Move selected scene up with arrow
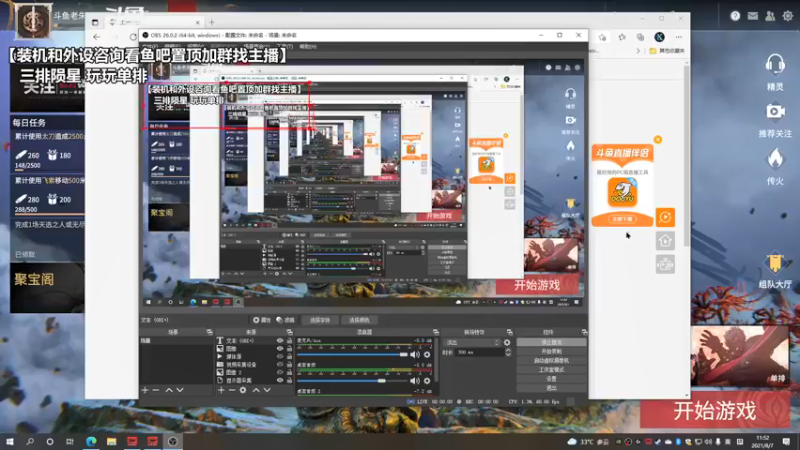Image resolution: width=800 pixels, height=450 pixels. coord(169,390)
